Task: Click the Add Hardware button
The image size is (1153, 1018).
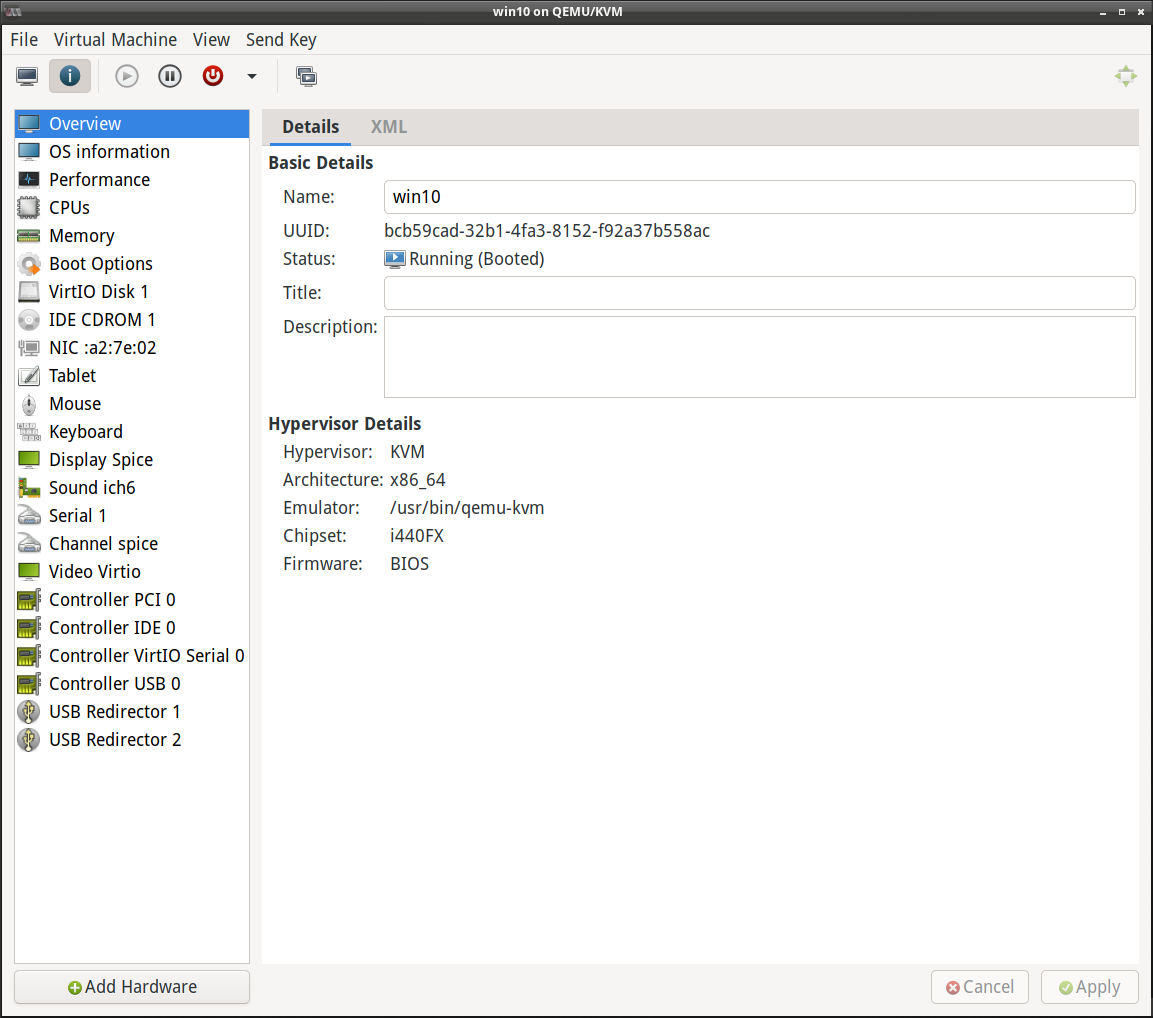Action: point(132,986)
